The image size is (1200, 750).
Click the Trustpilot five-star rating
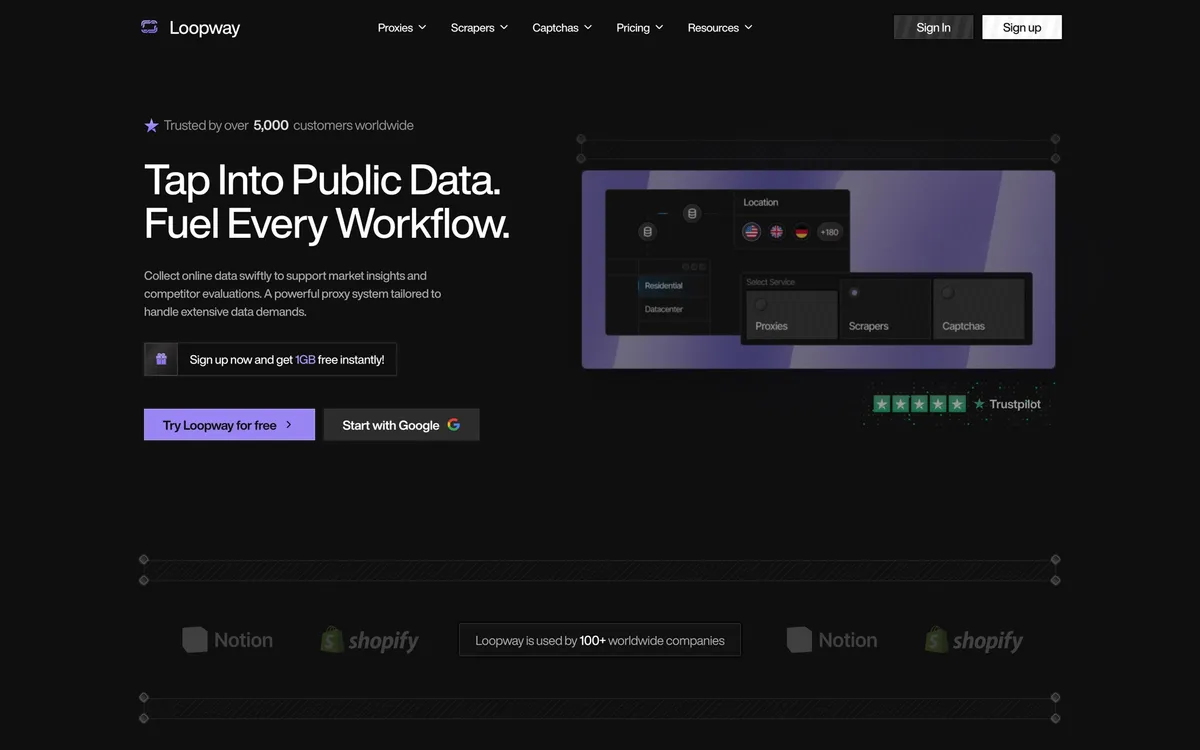(920, 404)
